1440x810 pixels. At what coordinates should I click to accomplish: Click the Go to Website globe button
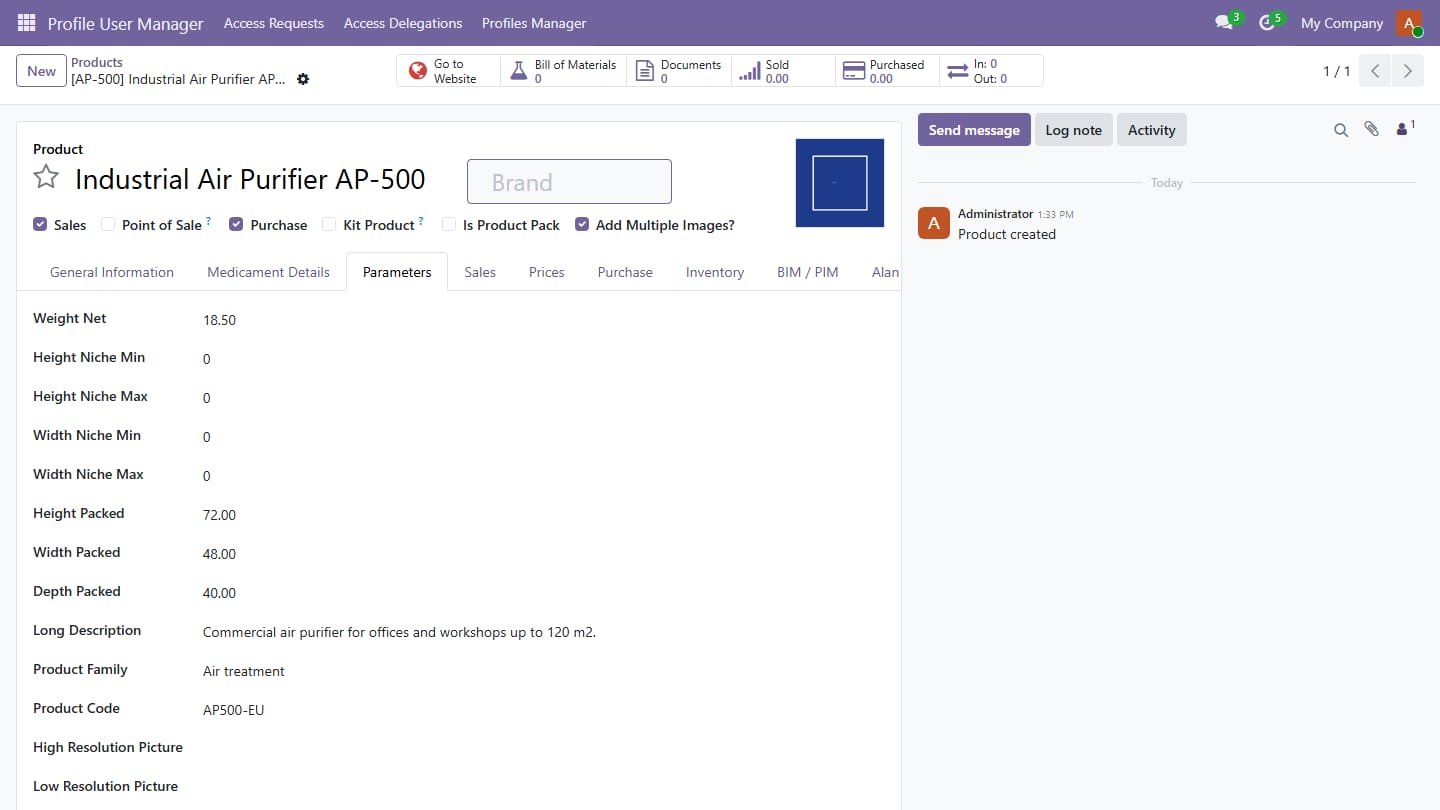click(449, 71)
